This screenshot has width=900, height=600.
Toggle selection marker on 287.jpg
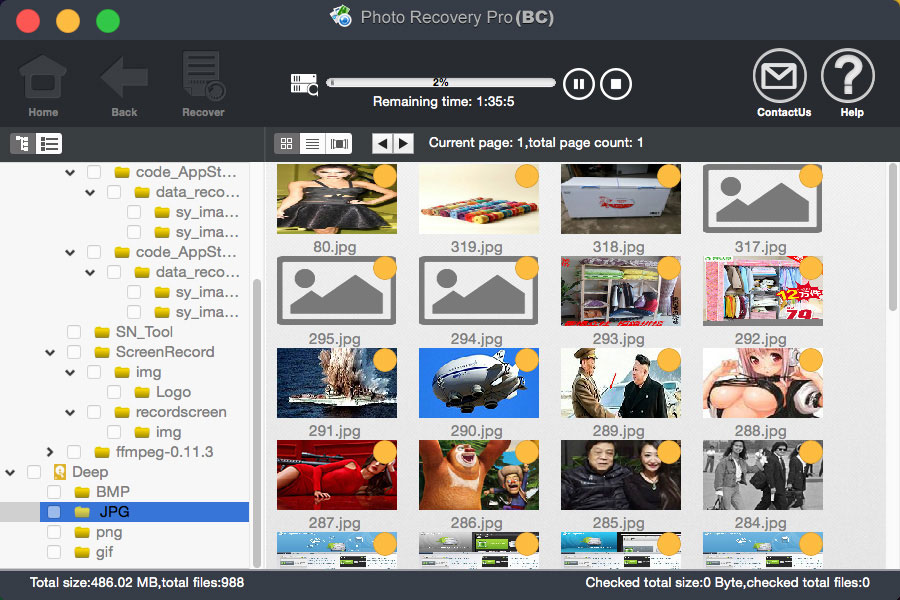[x=385, y=452]
